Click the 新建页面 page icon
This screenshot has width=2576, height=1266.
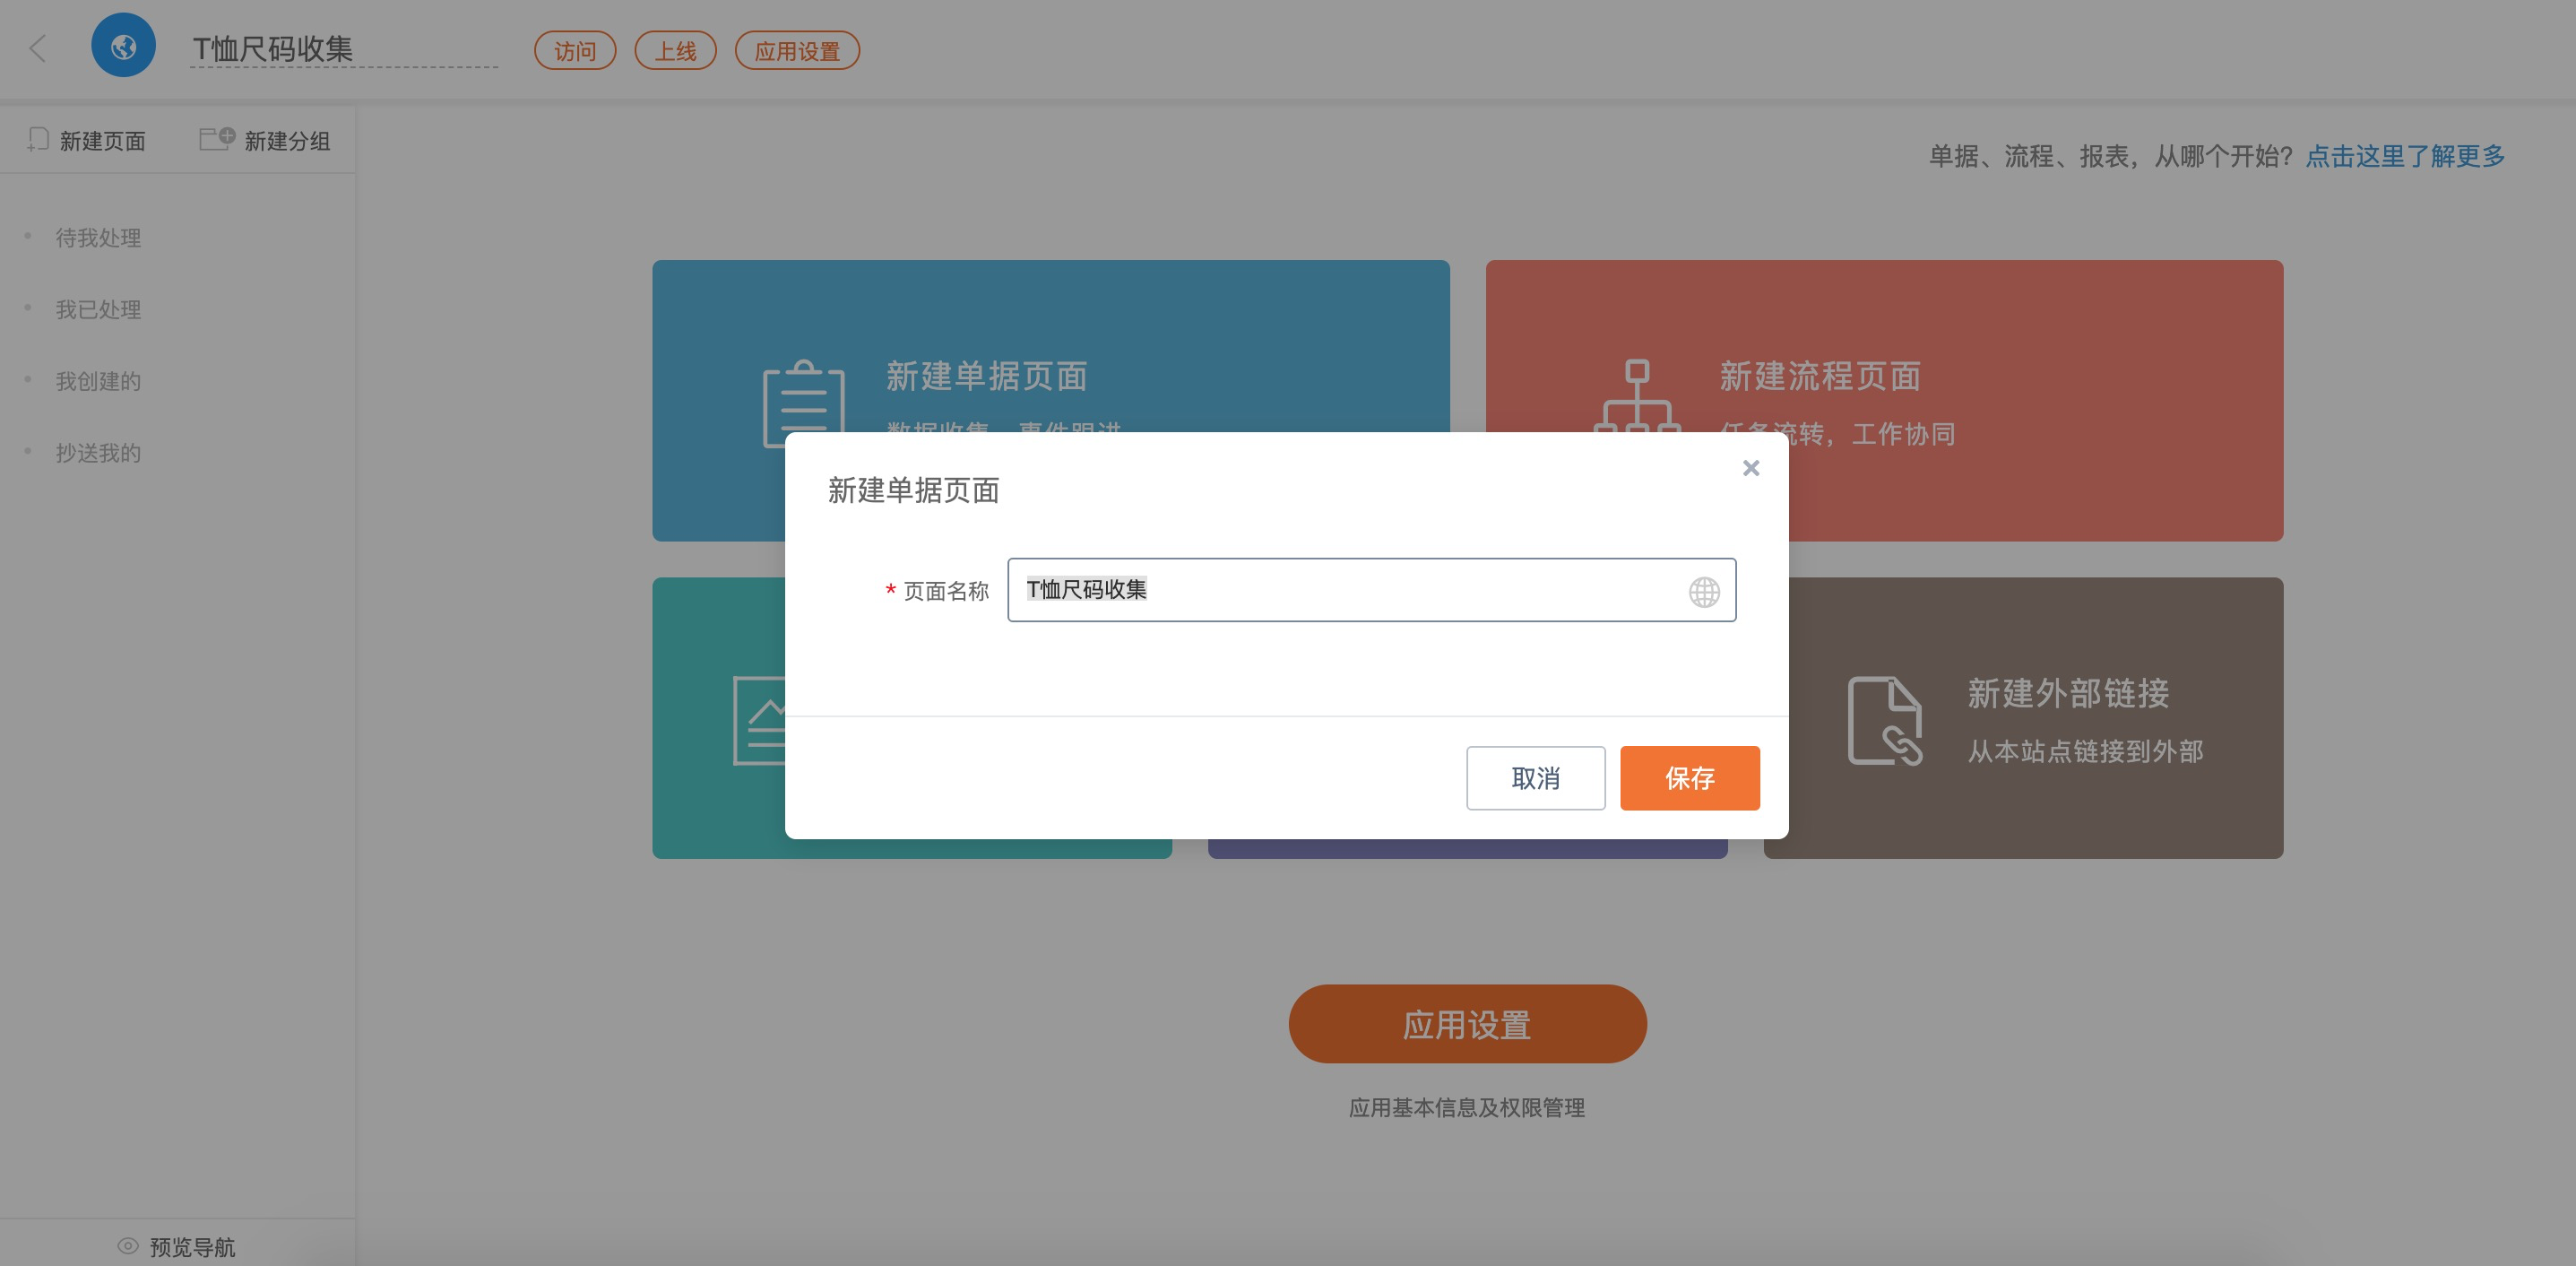pos(38,140)
